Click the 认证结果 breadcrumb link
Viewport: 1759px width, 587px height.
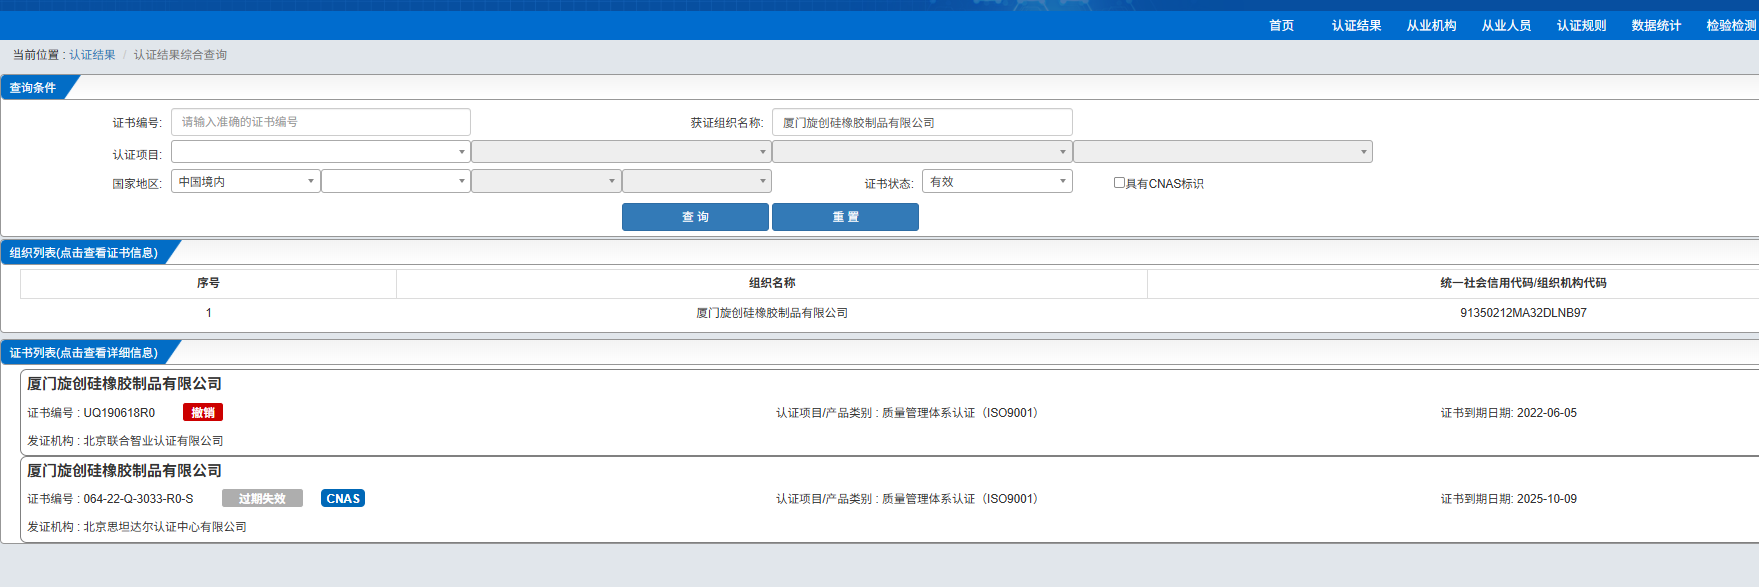click(92, 55)
